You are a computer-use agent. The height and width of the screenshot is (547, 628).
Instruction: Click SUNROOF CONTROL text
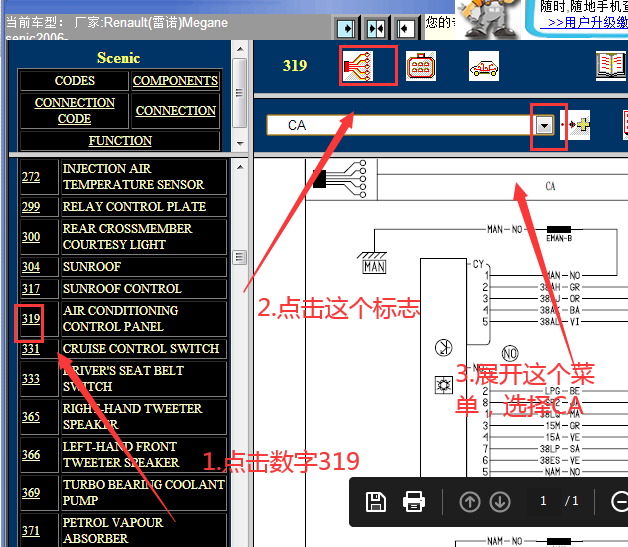pyautogui.click(x=122, y=289)
